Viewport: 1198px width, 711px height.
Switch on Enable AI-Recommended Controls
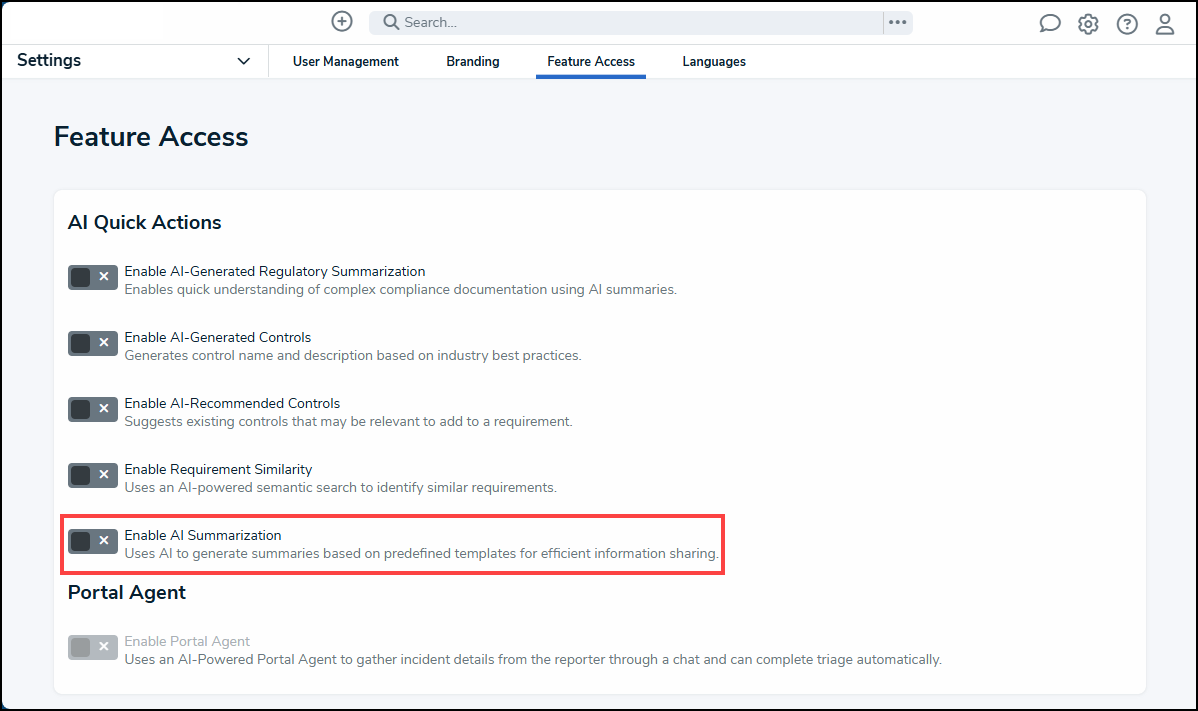(x=92, y=409)
